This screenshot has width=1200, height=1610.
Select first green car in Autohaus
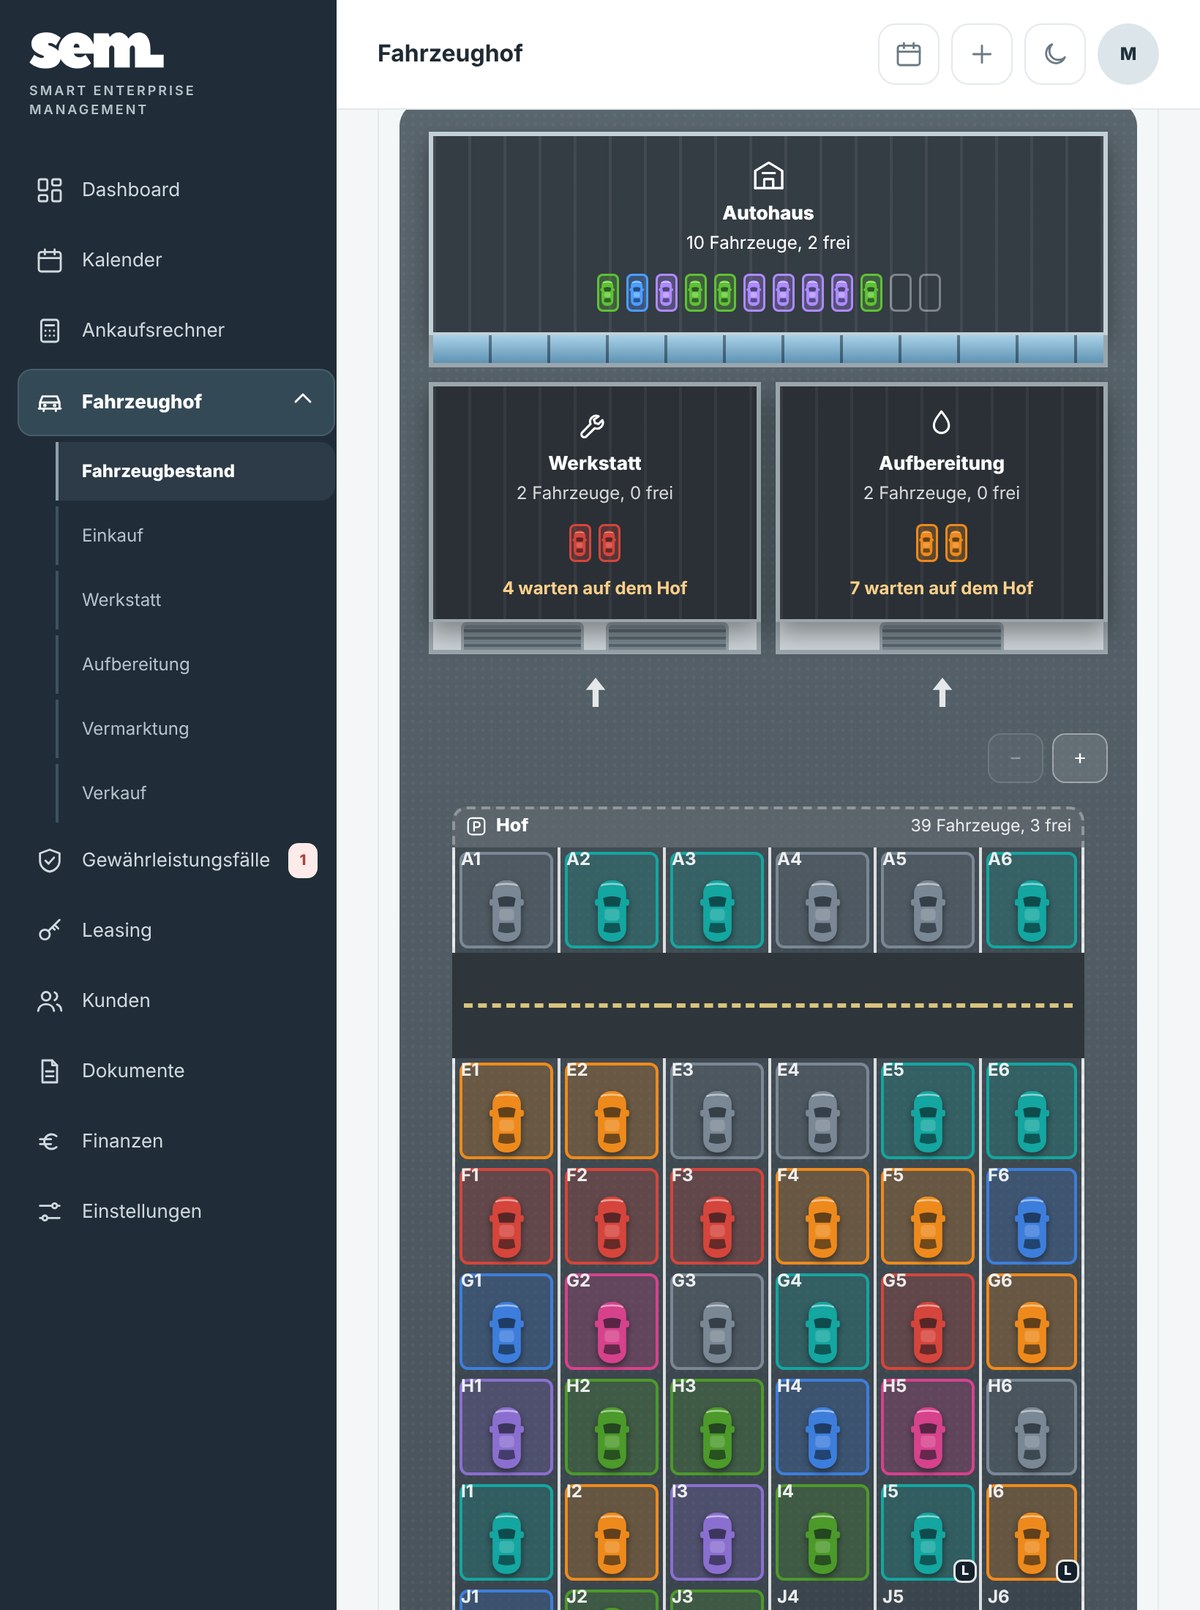click(608, 293)
